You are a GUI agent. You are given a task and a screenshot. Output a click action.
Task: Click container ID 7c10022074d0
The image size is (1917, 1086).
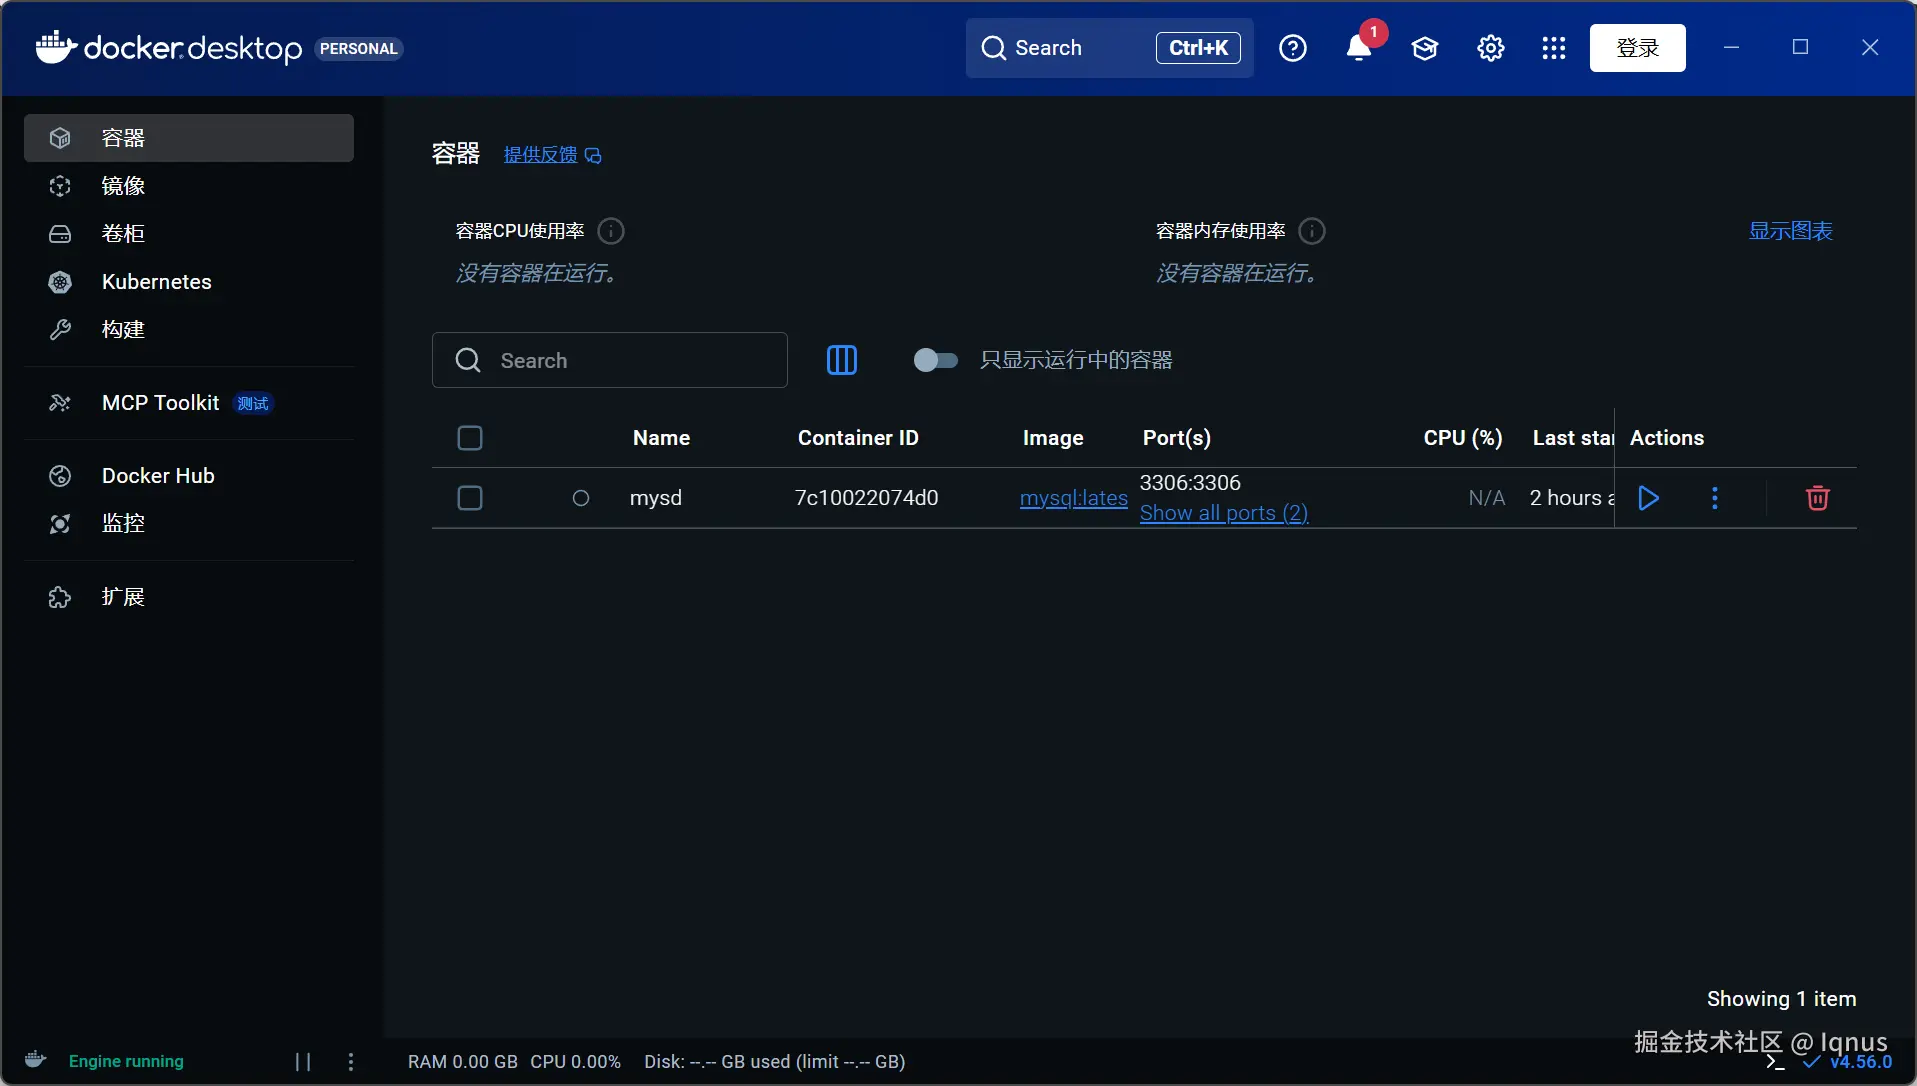pos(866,498)
